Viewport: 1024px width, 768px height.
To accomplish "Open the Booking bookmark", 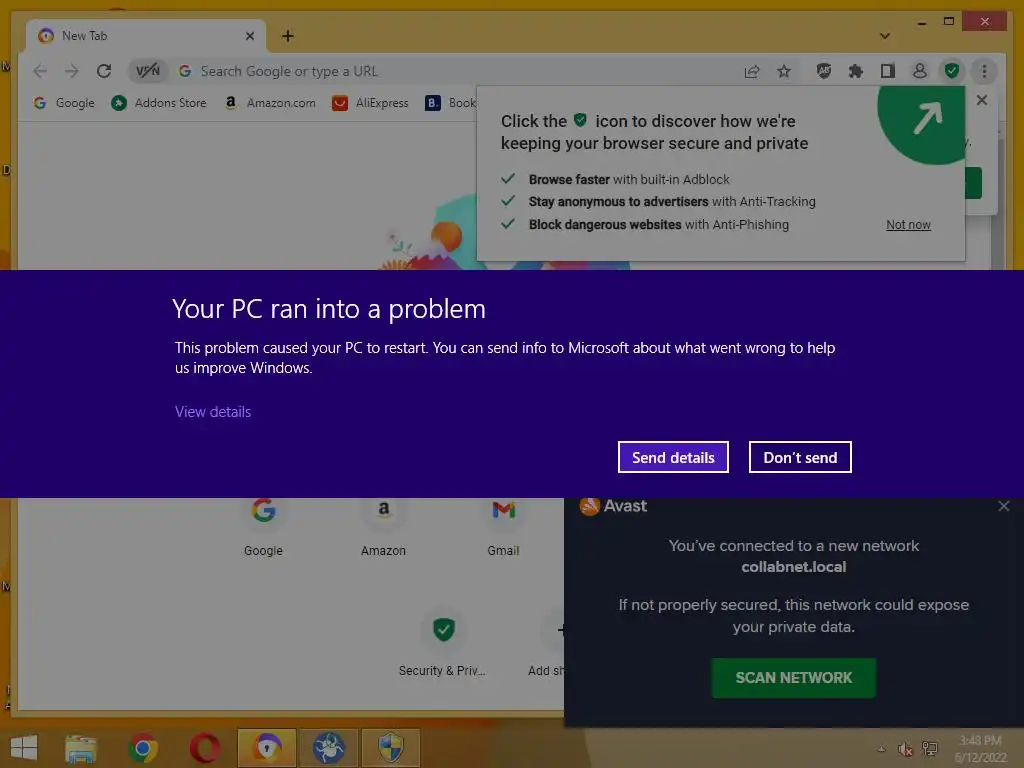I will pyautogui.click(x=451, y=103).
